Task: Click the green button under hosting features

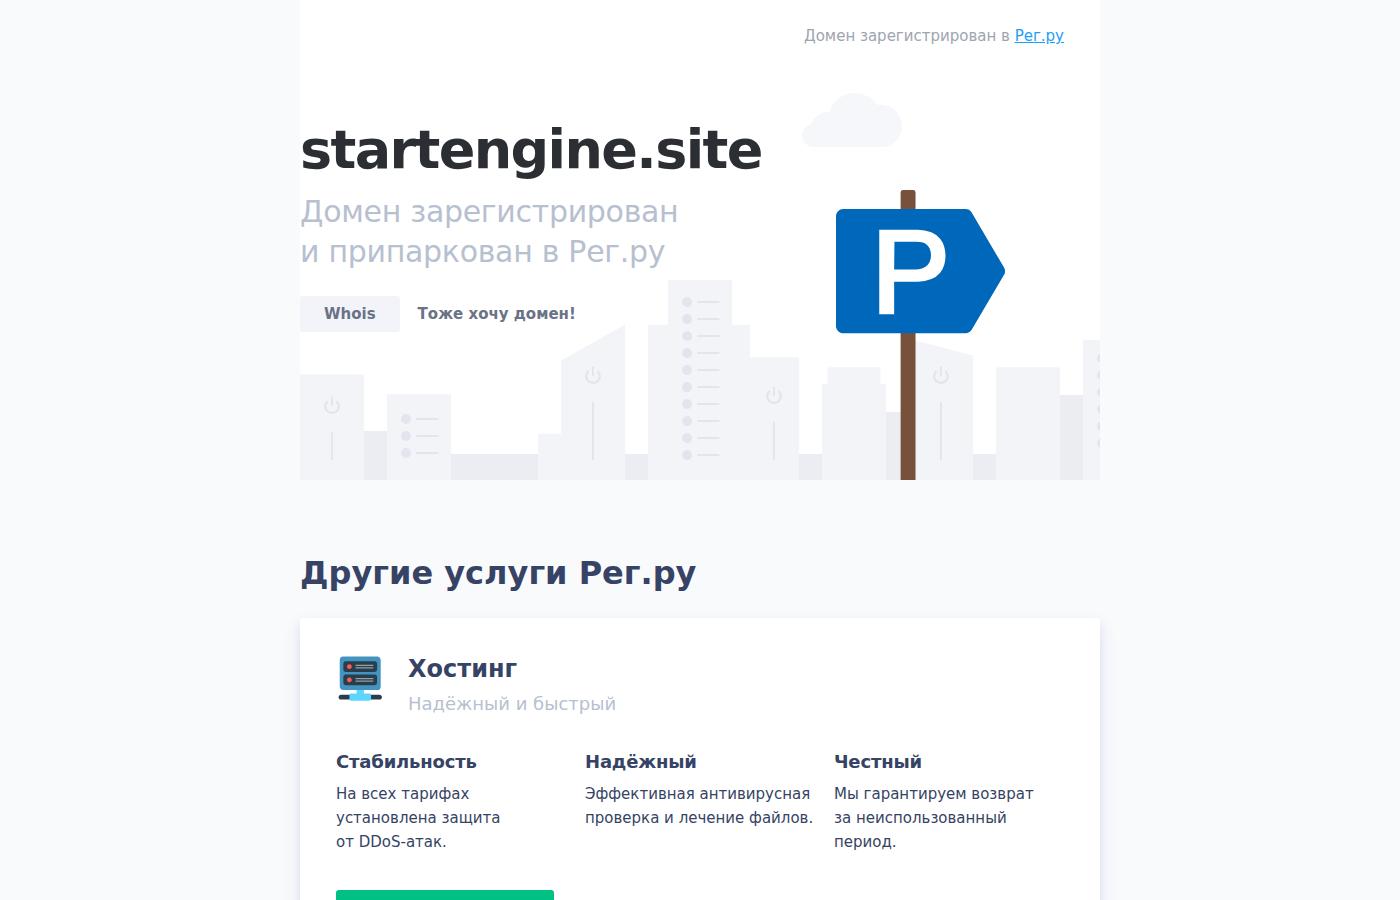Action: click(x=445, y=895)
